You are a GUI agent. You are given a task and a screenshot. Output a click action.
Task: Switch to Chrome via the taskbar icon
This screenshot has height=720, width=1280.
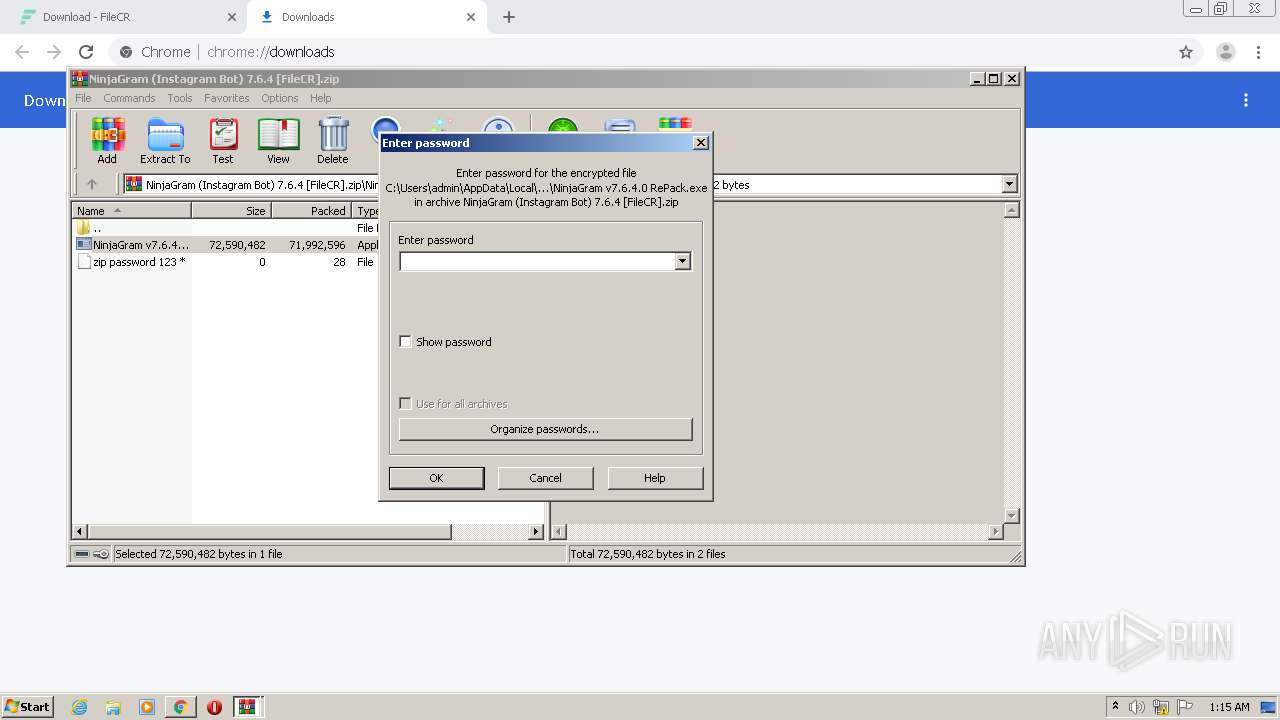pos(180,707)
